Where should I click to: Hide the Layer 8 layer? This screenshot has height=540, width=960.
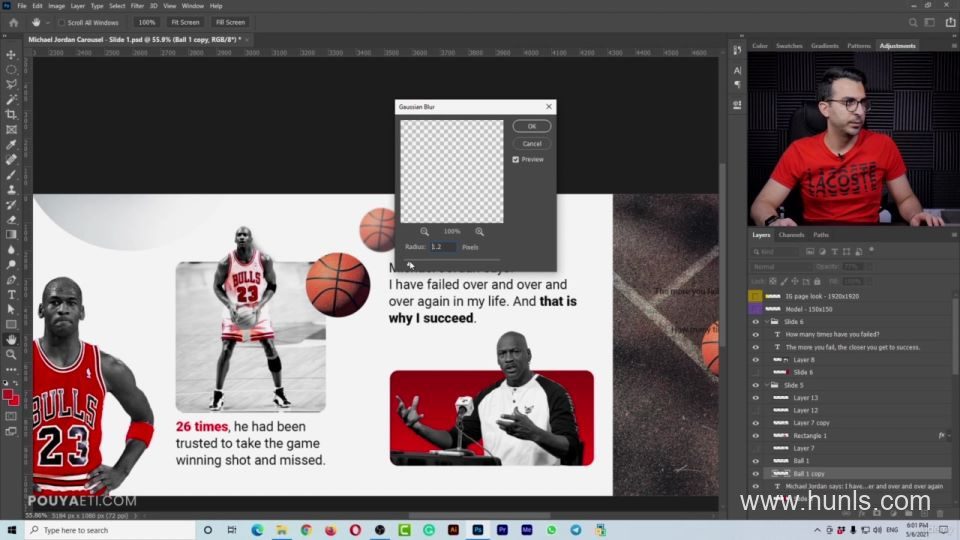tap(756, 360)
